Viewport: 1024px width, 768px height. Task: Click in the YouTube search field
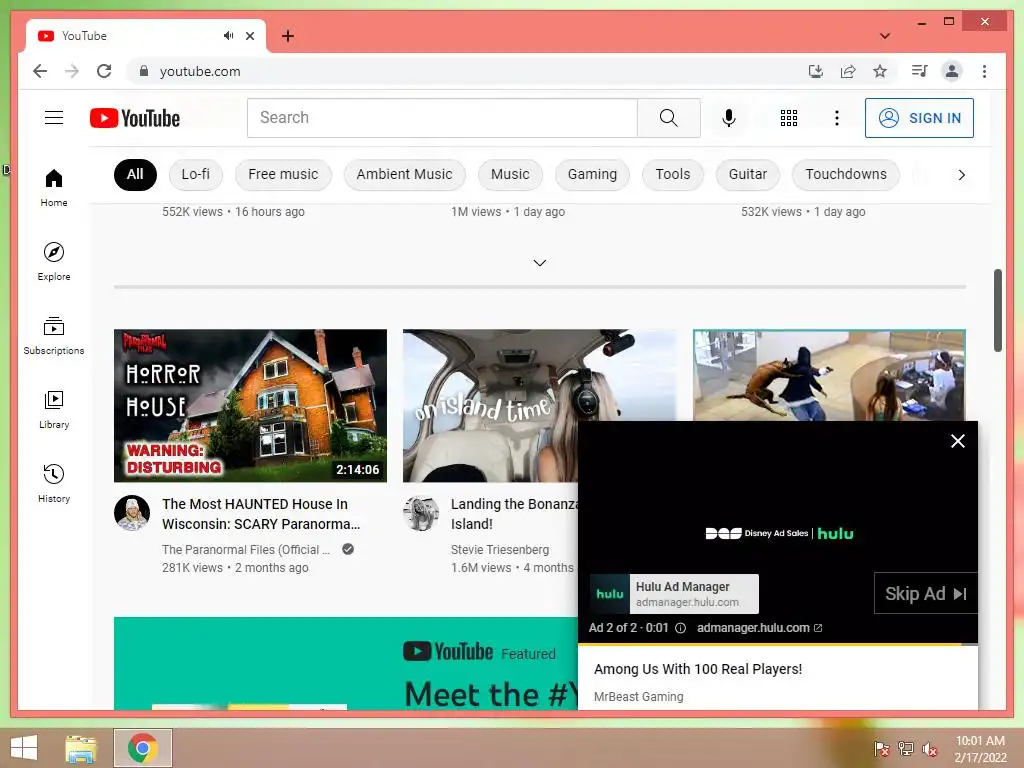[442, 118]
